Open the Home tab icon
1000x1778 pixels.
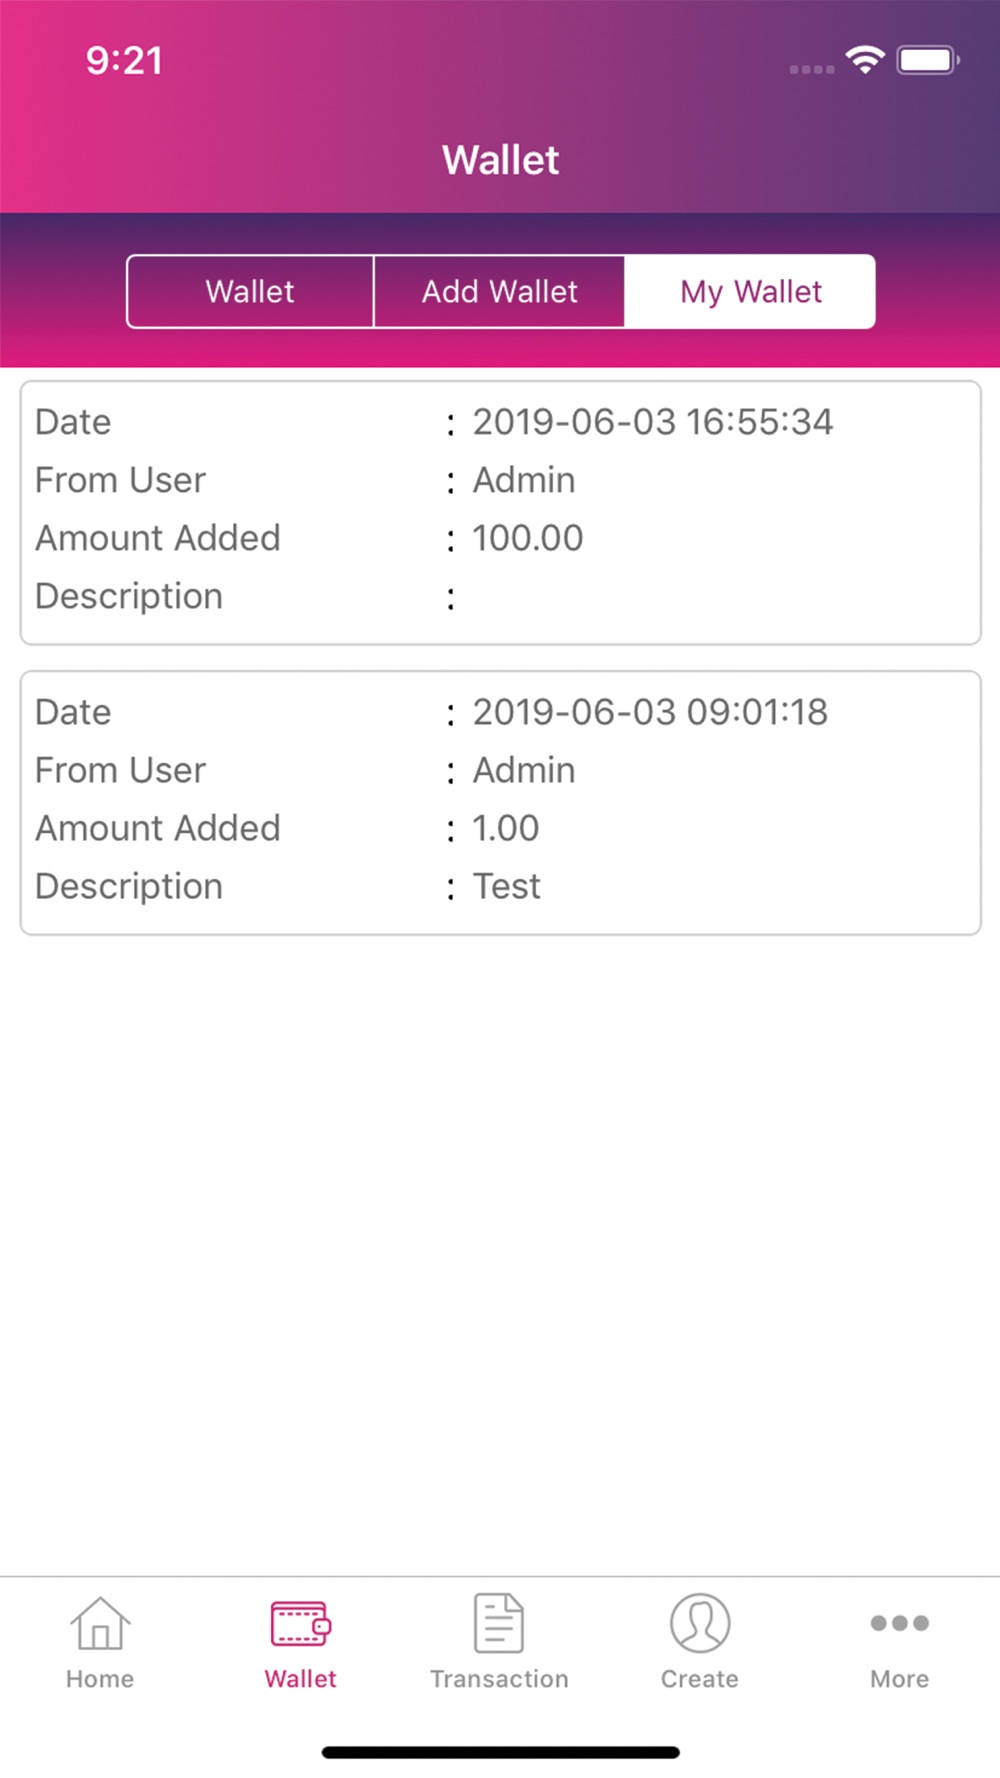click(100, 1622)
